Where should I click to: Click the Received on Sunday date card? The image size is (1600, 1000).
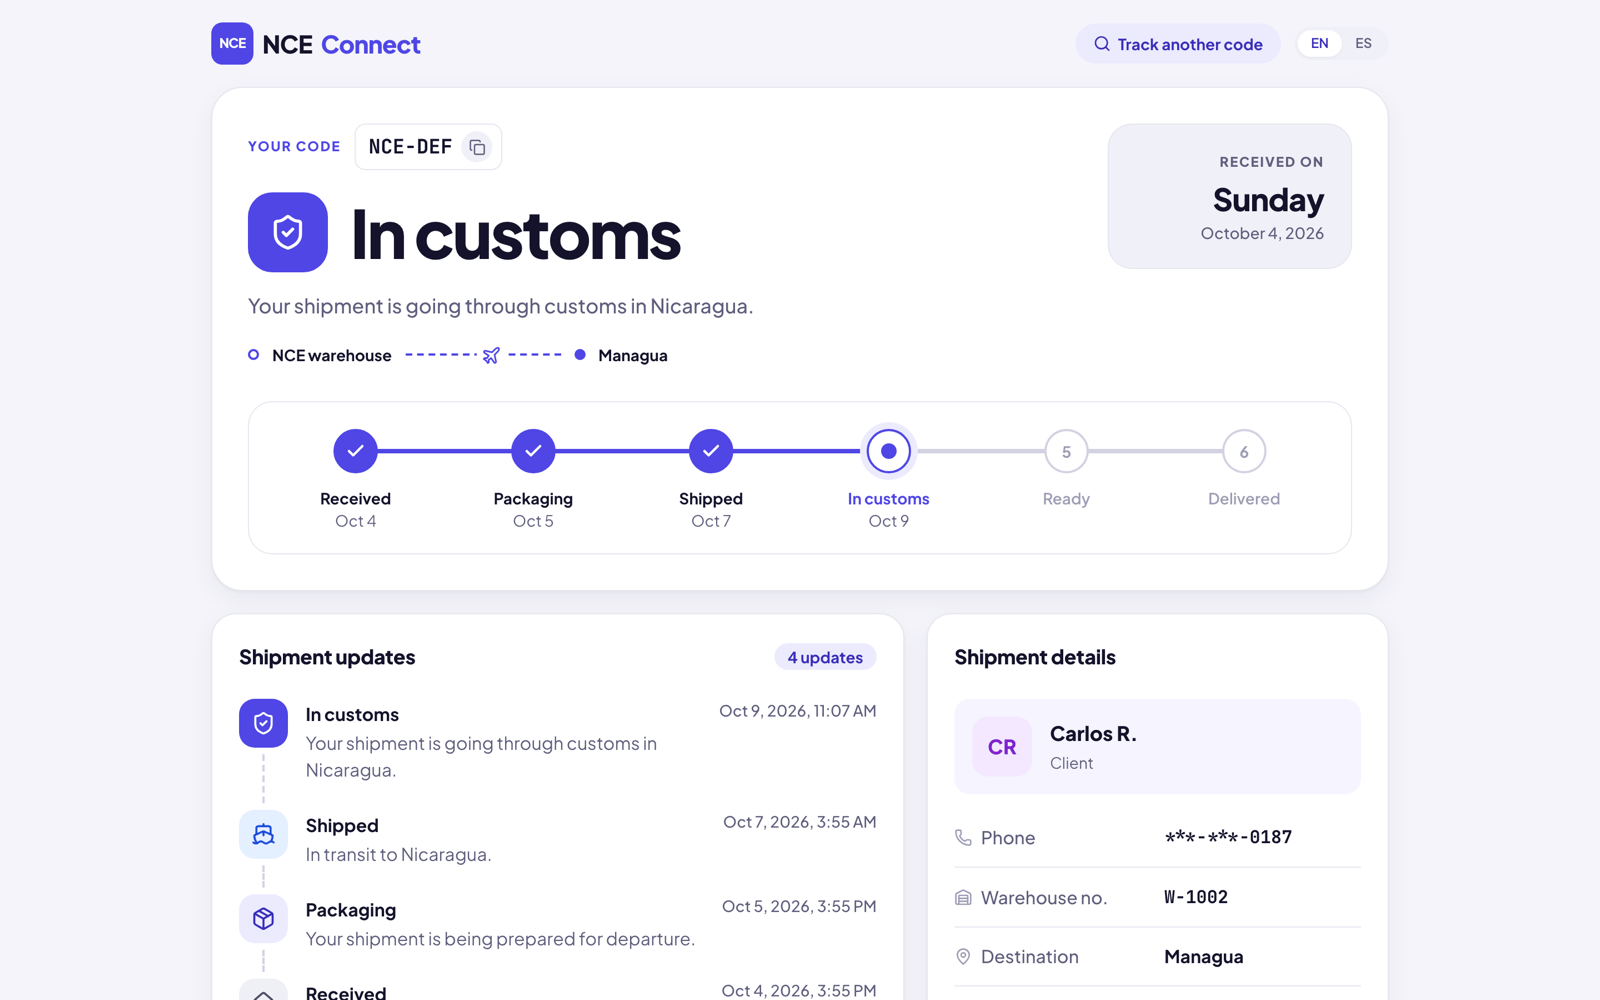(x=1230, y=196)
